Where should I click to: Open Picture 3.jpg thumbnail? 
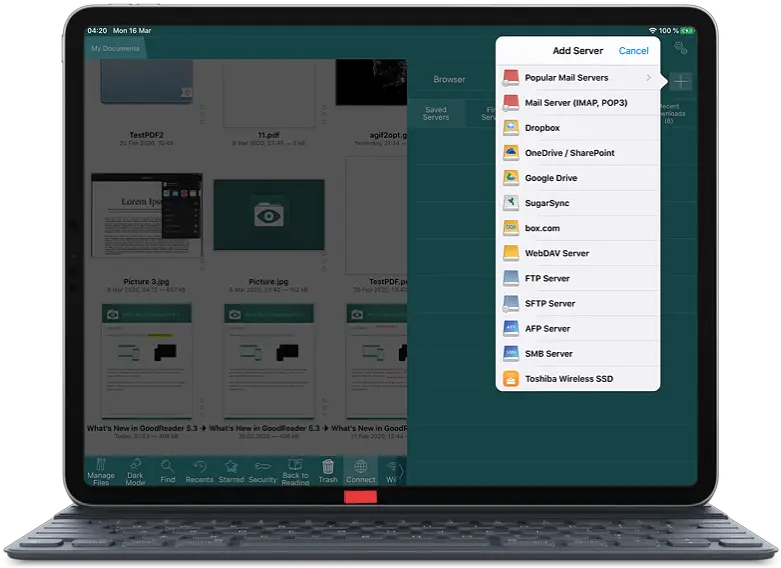pyautogui.click(x=146, y=215)
